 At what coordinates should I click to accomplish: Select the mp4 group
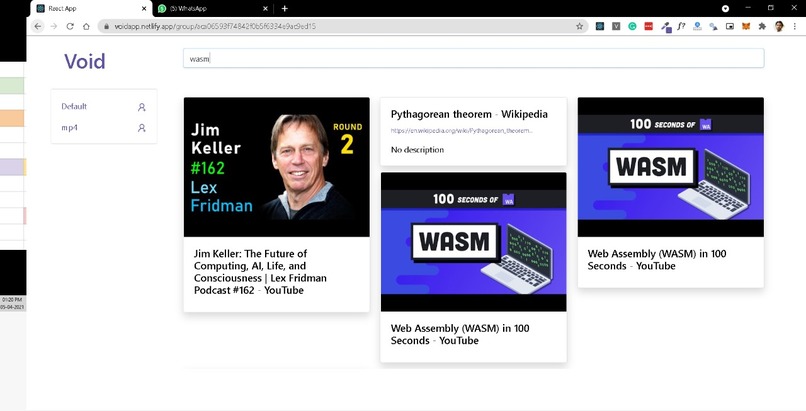[x=69, y=127]
